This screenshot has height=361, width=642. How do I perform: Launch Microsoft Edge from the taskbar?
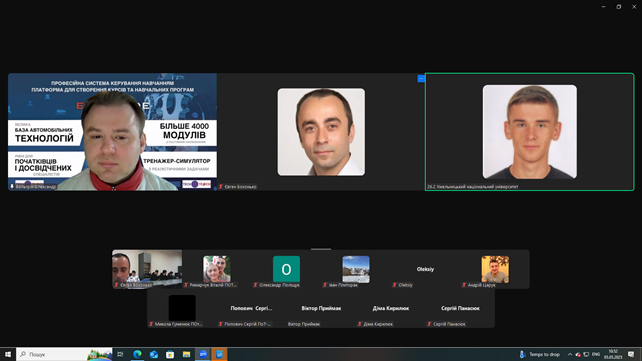pyautogui.click(x=137, y=354)
